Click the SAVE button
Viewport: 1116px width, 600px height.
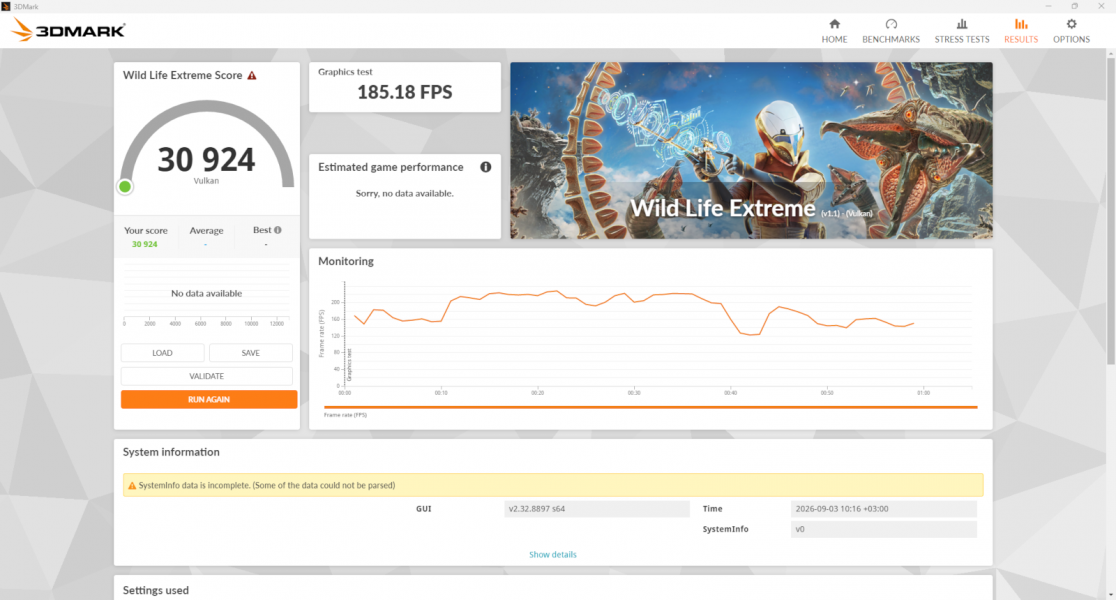point(251,353)
